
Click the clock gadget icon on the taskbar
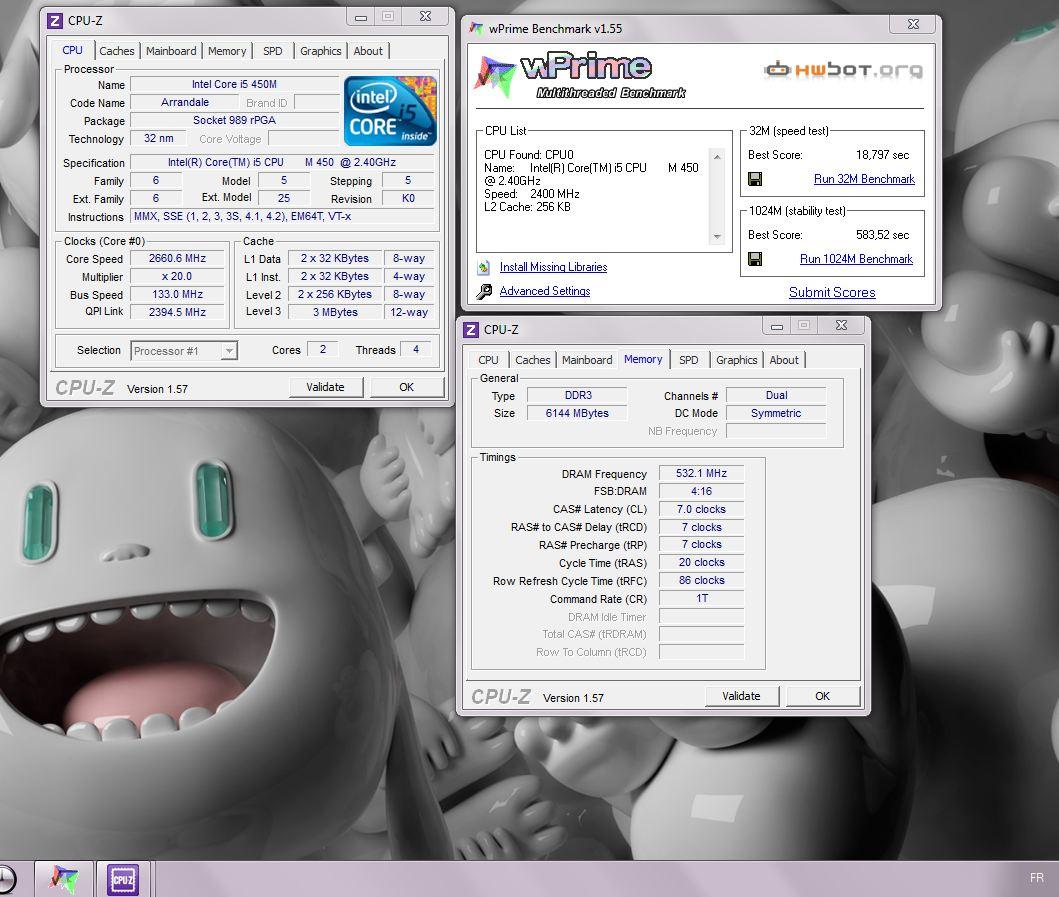(7, 880)
